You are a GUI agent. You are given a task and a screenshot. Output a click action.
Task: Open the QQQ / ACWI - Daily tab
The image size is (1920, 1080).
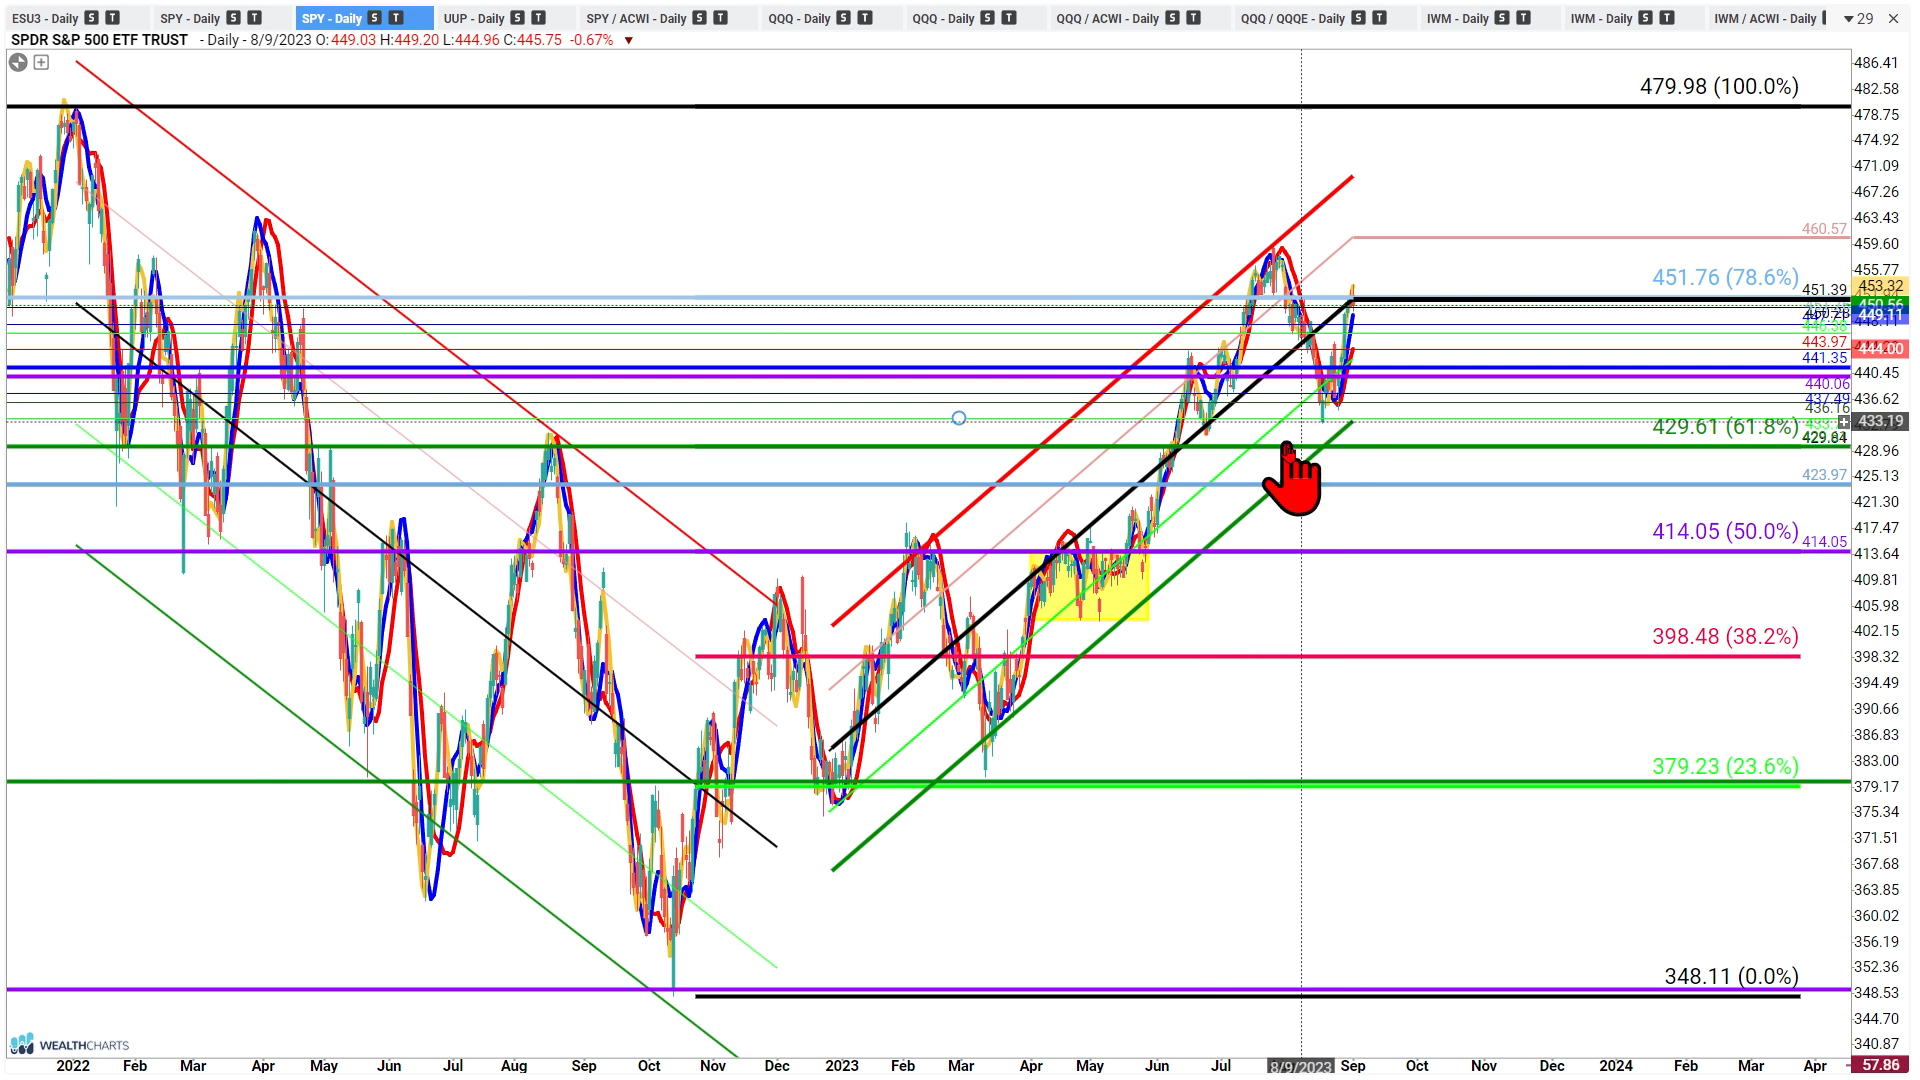pos(1108,18)
